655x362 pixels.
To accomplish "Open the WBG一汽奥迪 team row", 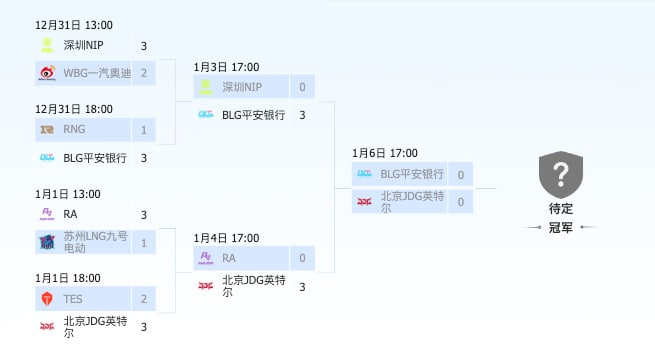I will coord(95,73).
